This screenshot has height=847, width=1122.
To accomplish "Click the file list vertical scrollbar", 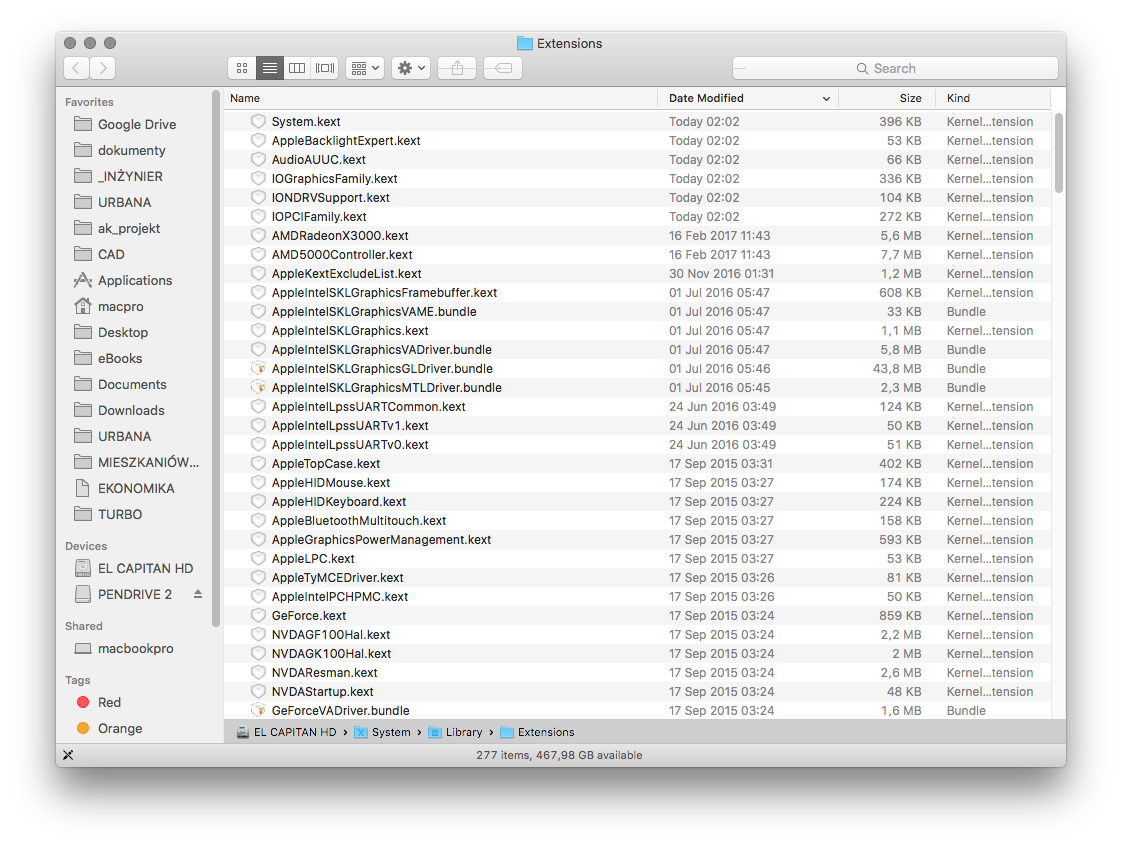I will [1059, 153].
